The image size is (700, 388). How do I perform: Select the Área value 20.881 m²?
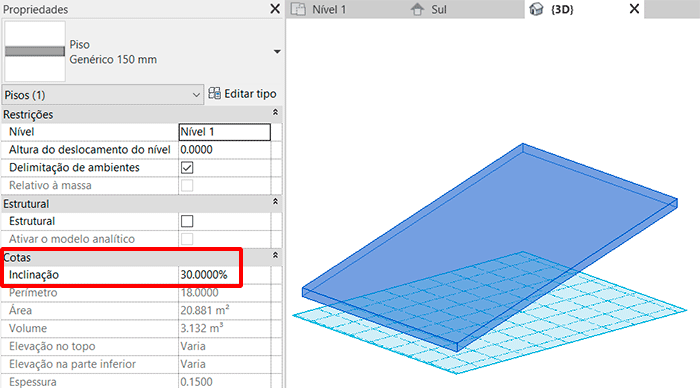point(205,310)
